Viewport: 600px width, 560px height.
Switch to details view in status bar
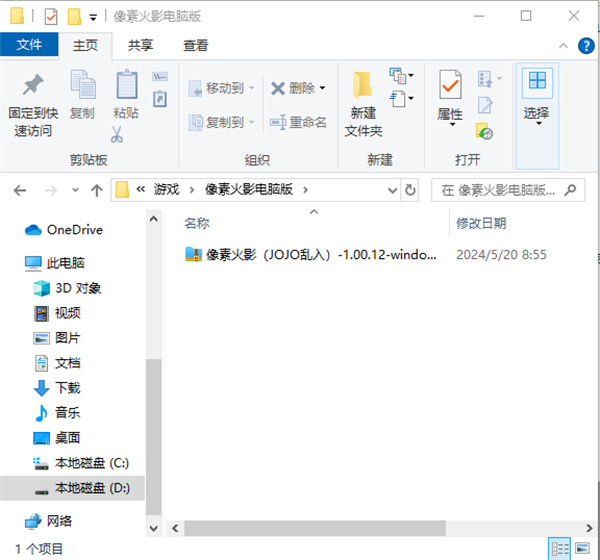pos(561,548)
